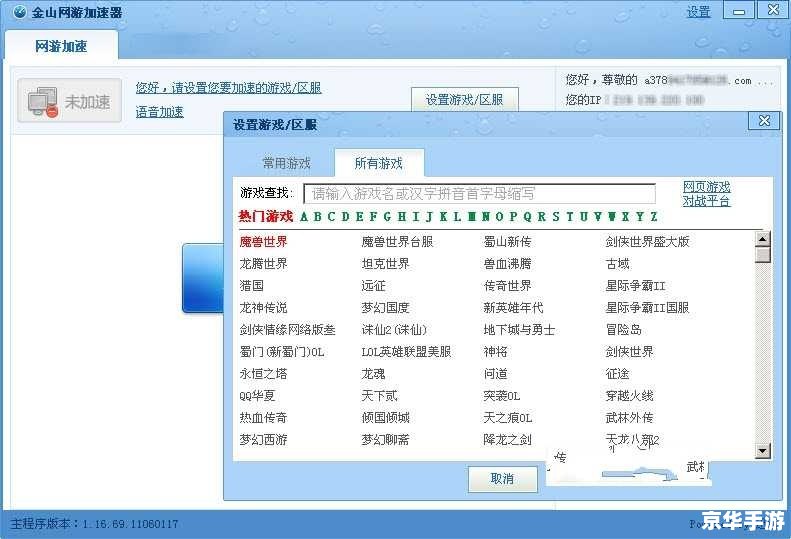Viewport: 791px width, 539px height.
Task: Select 永恒之塔 game
Action: click(x=263, y=373)
